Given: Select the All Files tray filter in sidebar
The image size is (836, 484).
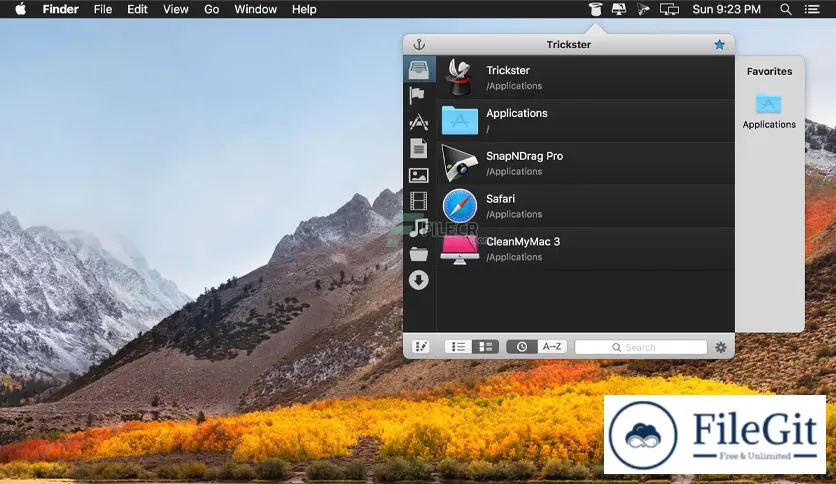Looking at the screenshot, I should coord(419,69).
